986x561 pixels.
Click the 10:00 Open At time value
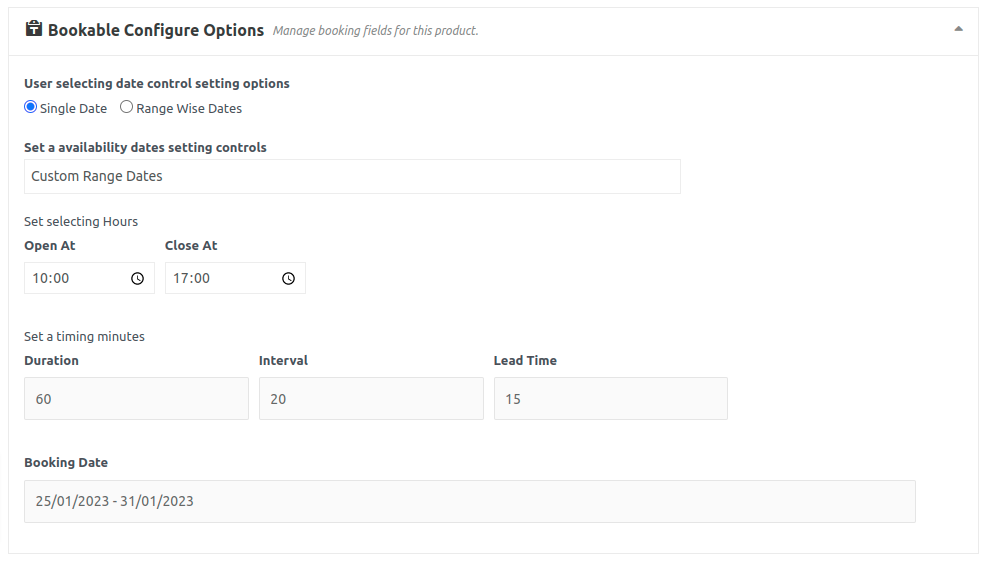point(51,279)
